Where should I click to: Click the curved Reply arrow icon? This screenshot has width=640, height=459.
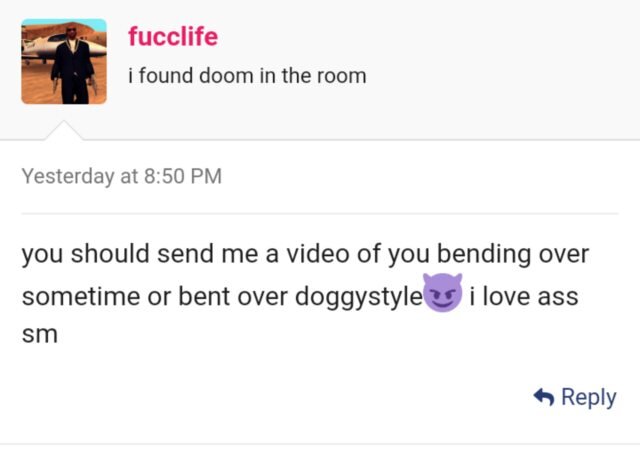click(x=544, y=397)
